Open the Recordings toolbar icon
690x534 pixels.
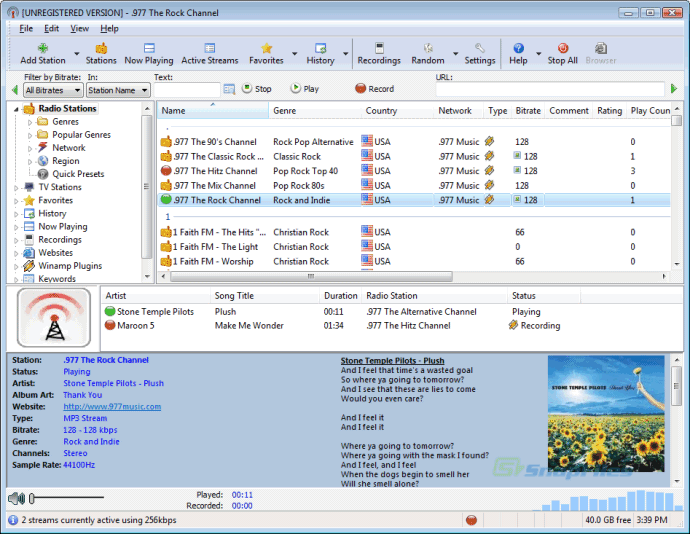pos(379,48)
